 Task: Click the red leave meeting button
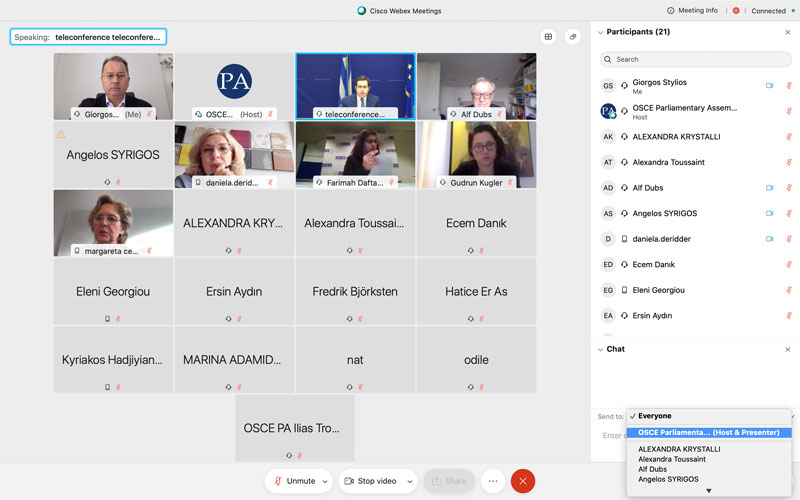pyautogui.click(x=523, y=481)
